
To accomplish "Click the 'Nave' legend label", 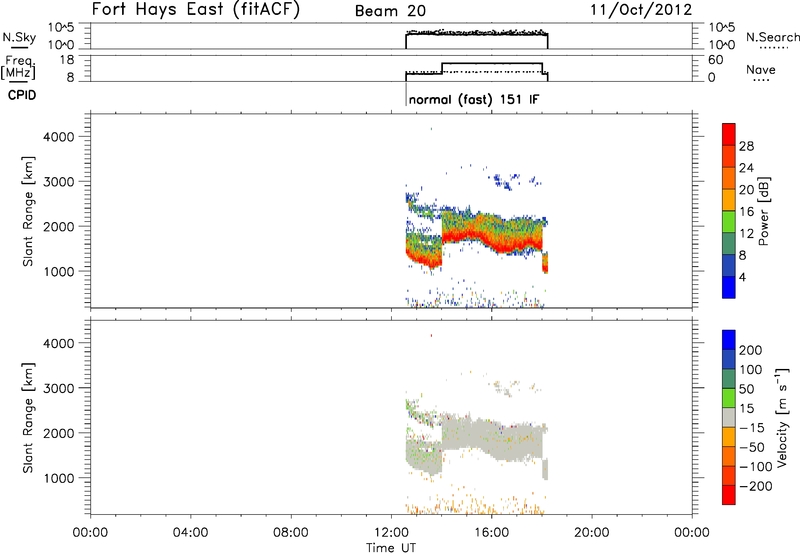I will click(761, 69).
